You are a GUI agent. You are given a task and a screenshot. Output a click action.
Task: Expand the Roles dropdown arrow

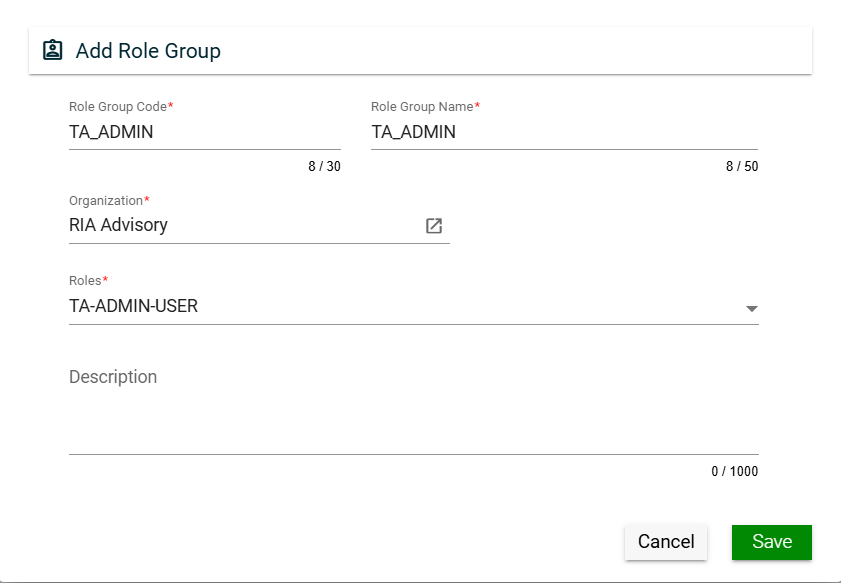[752, 308]
